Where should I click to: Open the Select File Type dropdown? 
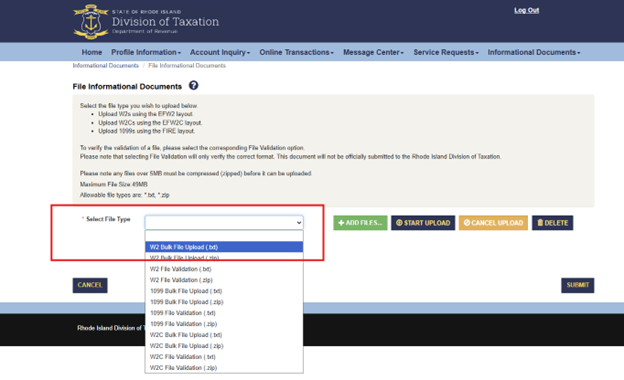[224, 222]
